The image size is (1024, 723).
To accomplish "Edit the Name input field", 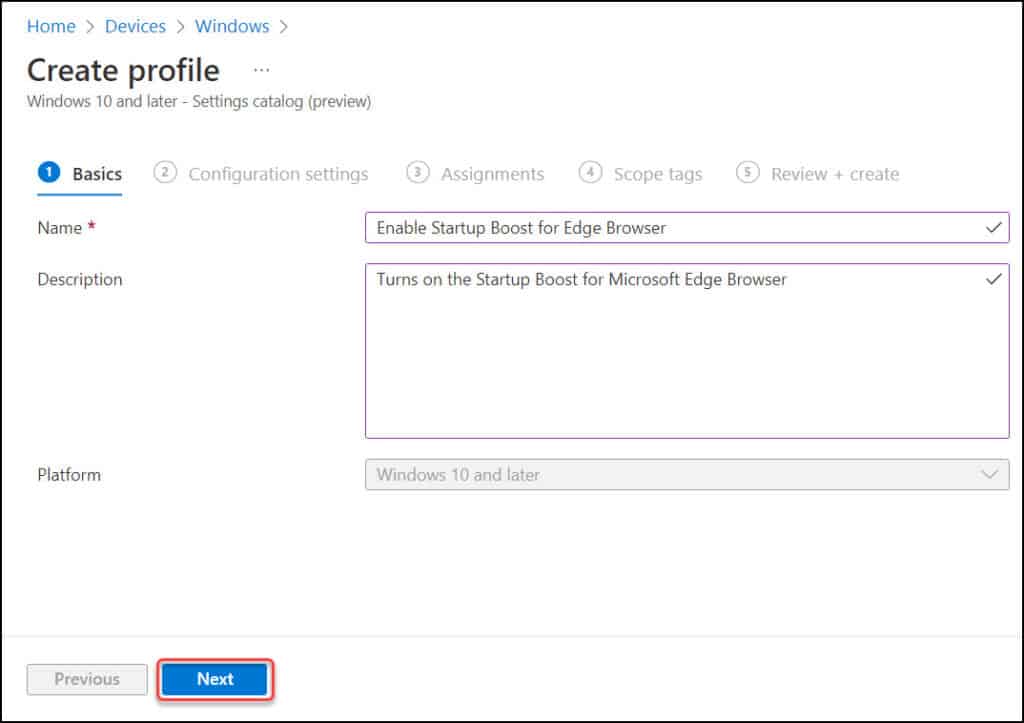I will click(x=687, y=227).
